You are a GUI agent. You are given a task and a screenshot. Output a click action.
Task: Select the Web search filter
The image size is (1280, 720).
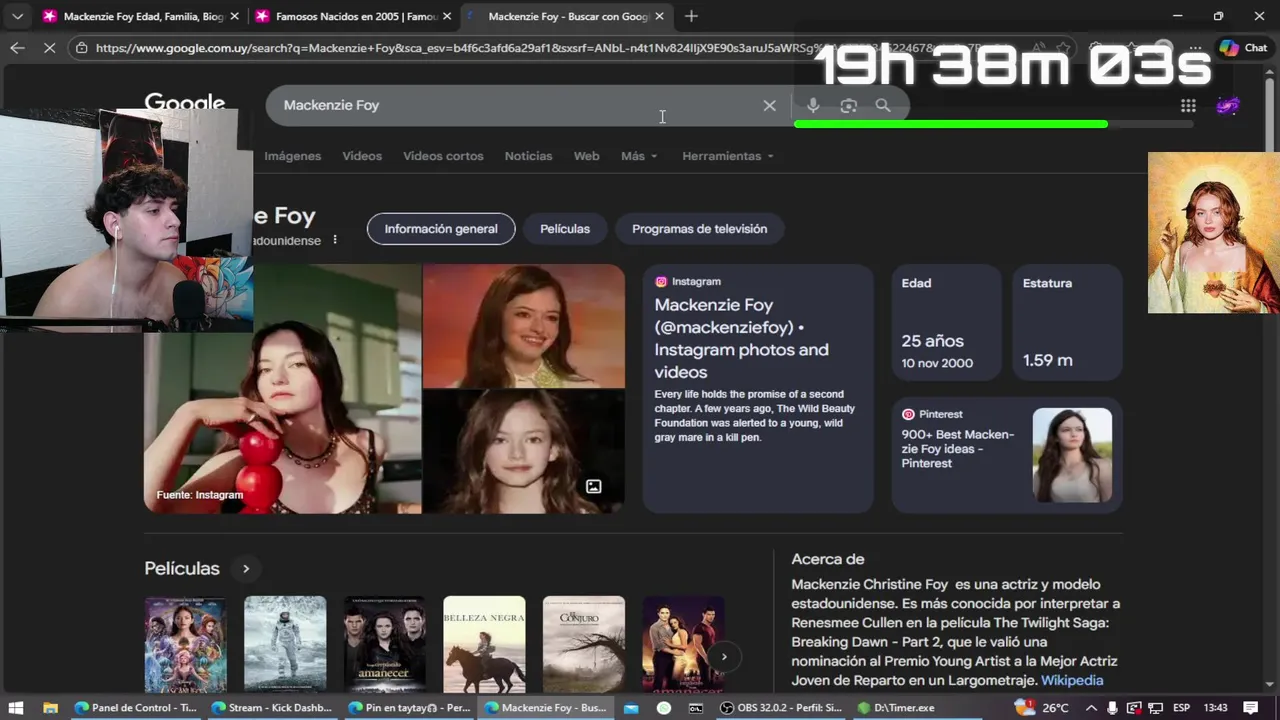coord(586,156)
